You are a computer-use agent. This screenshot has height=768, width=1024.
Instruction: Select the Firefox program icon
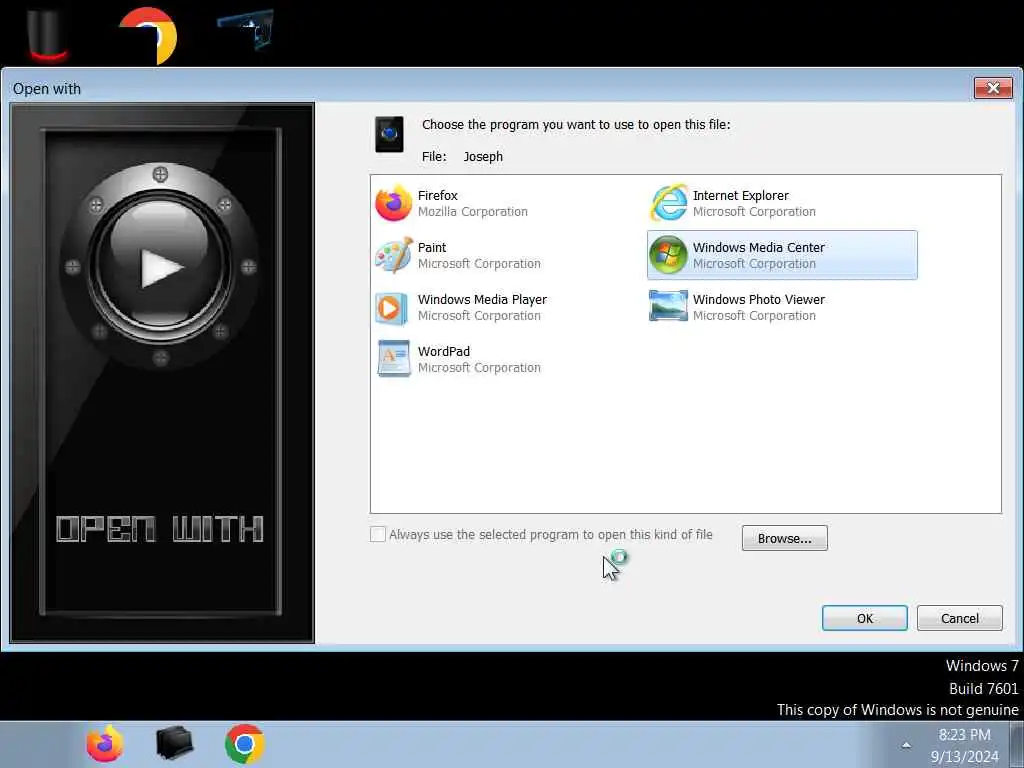pos(393,203)
